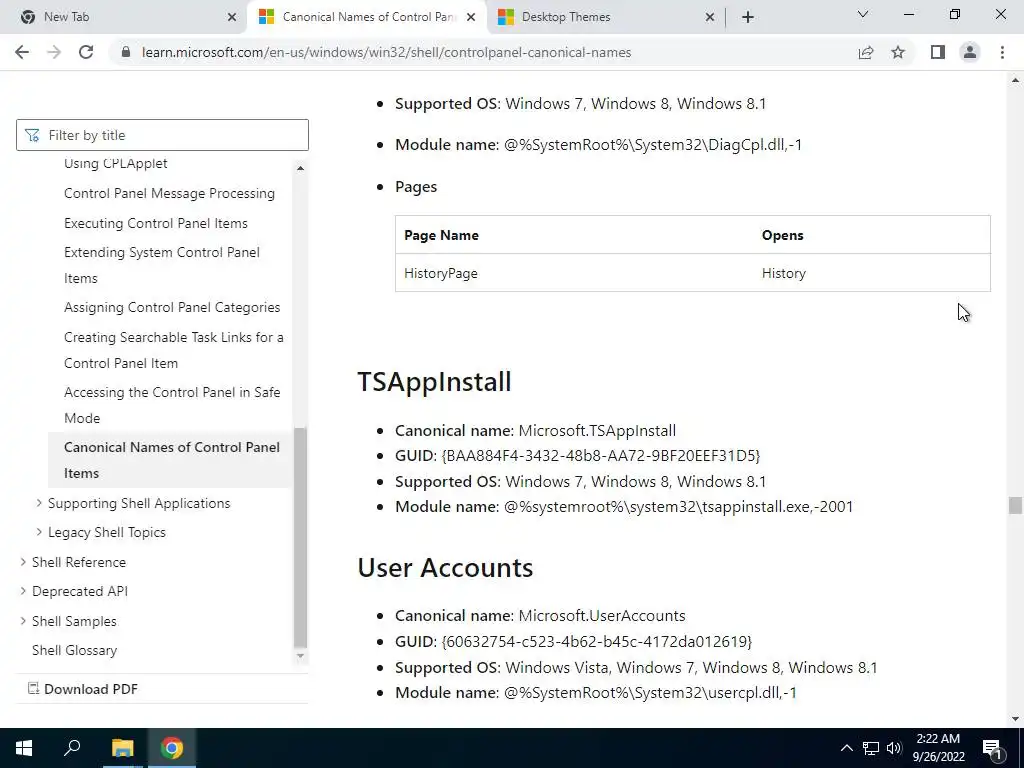Open the Chrome three-dot menu
This screenshot has height=768, width=1024.
coord(1002,52)
